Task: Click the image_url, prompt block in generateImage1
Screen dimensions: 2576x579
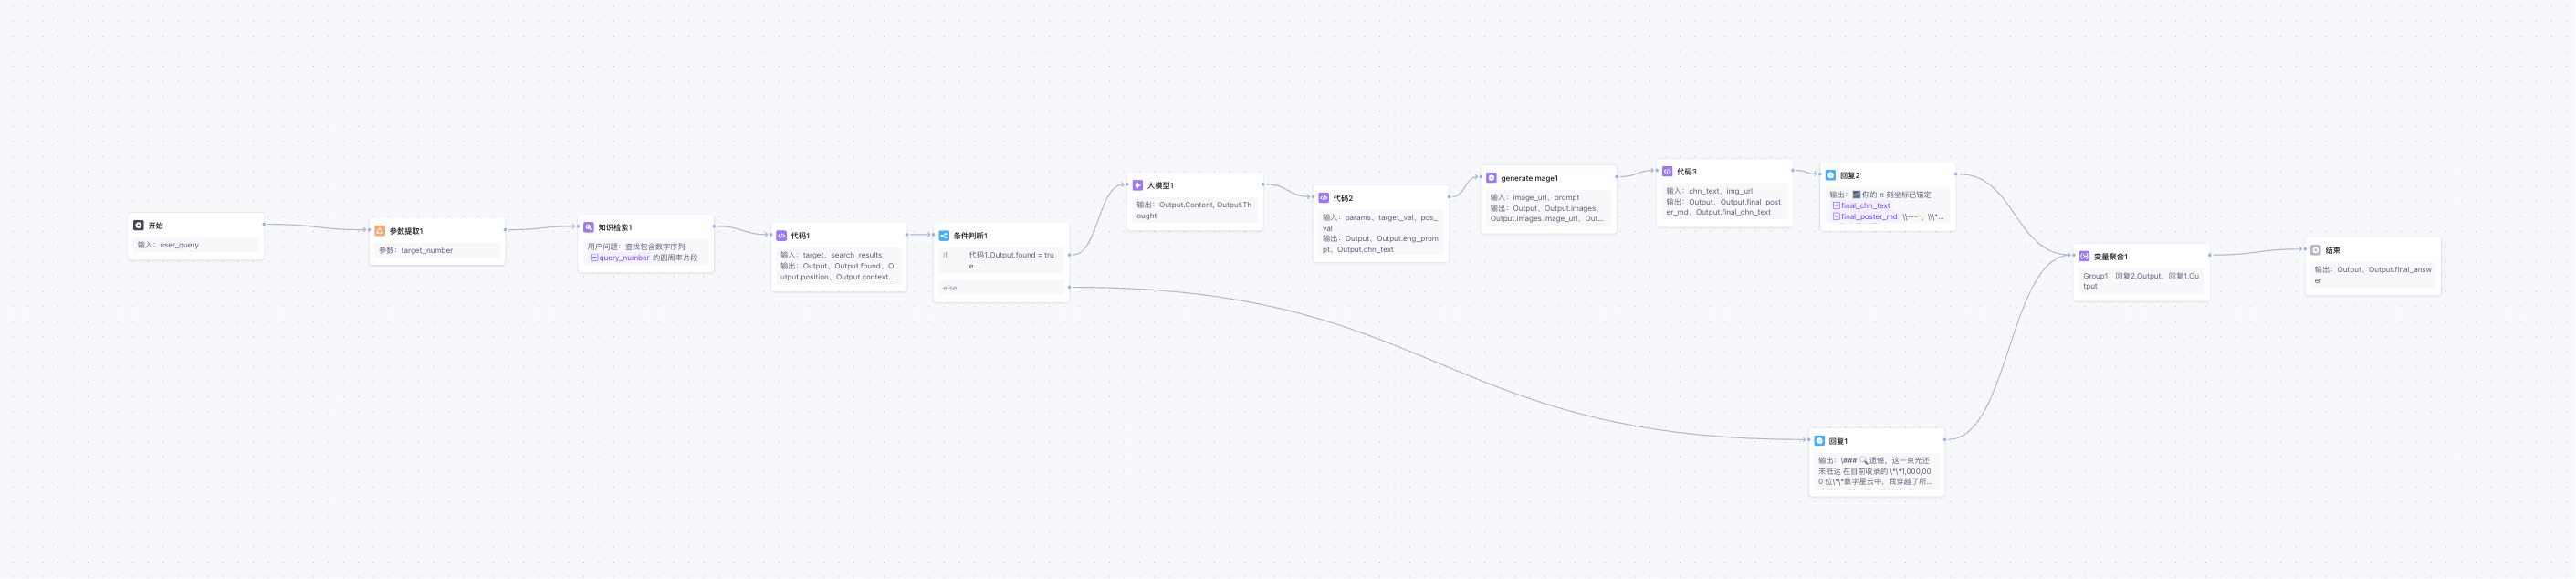Action: coord(1548,208)
